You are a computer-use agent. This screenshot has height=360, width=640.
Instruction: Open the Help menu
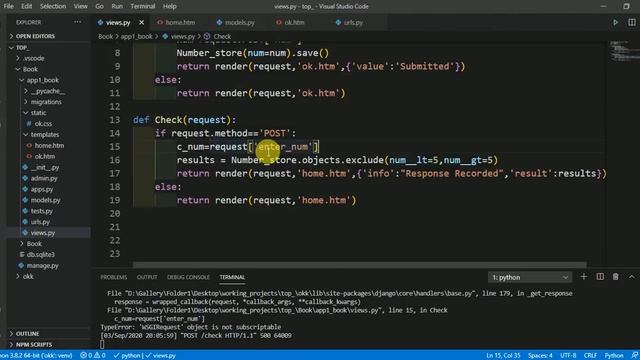(169, 6)
